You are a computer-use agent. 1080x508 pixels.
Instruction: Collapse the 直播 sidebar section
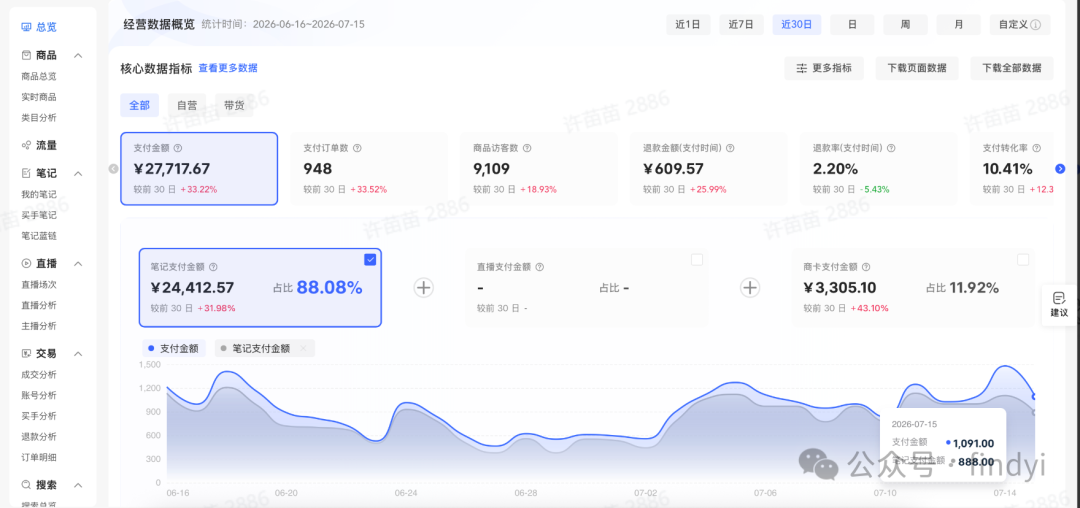(x=78, y=264)
